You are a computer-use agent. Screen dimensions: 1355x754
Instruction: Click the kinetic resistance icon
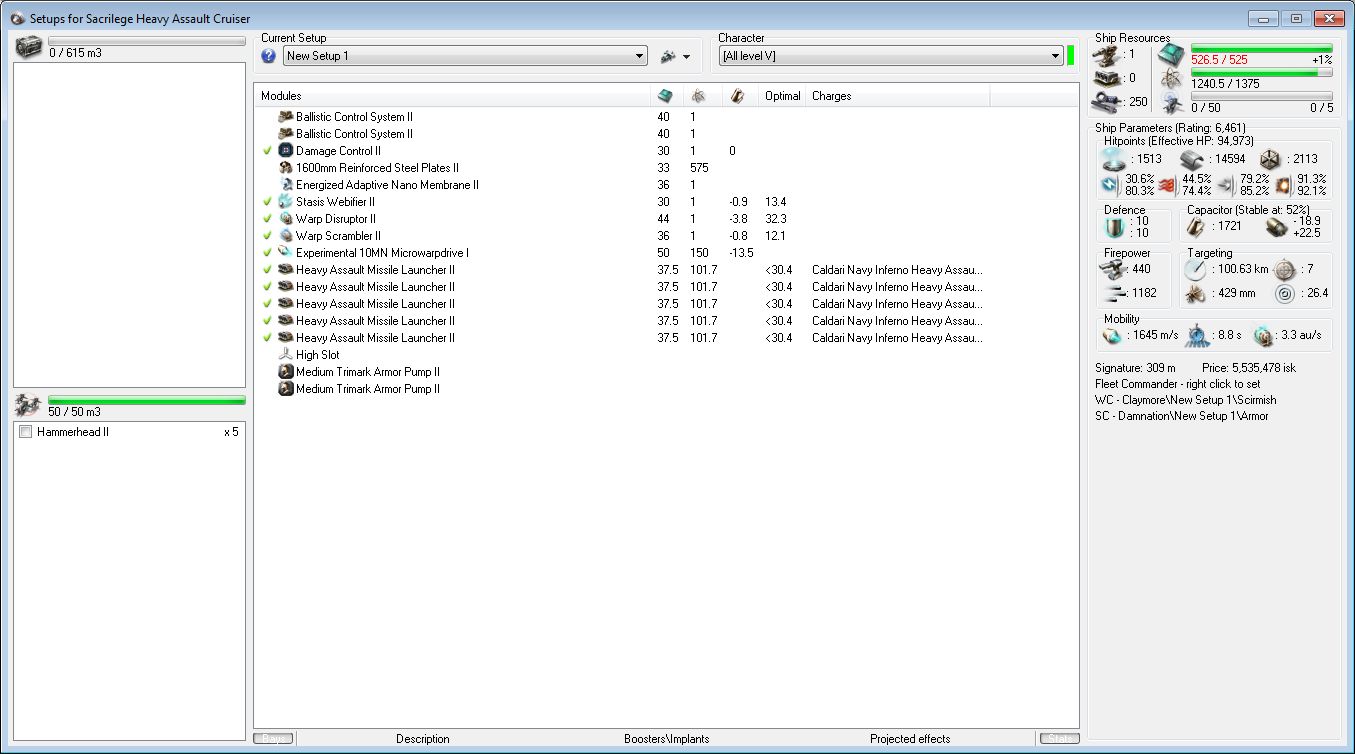1226,185
